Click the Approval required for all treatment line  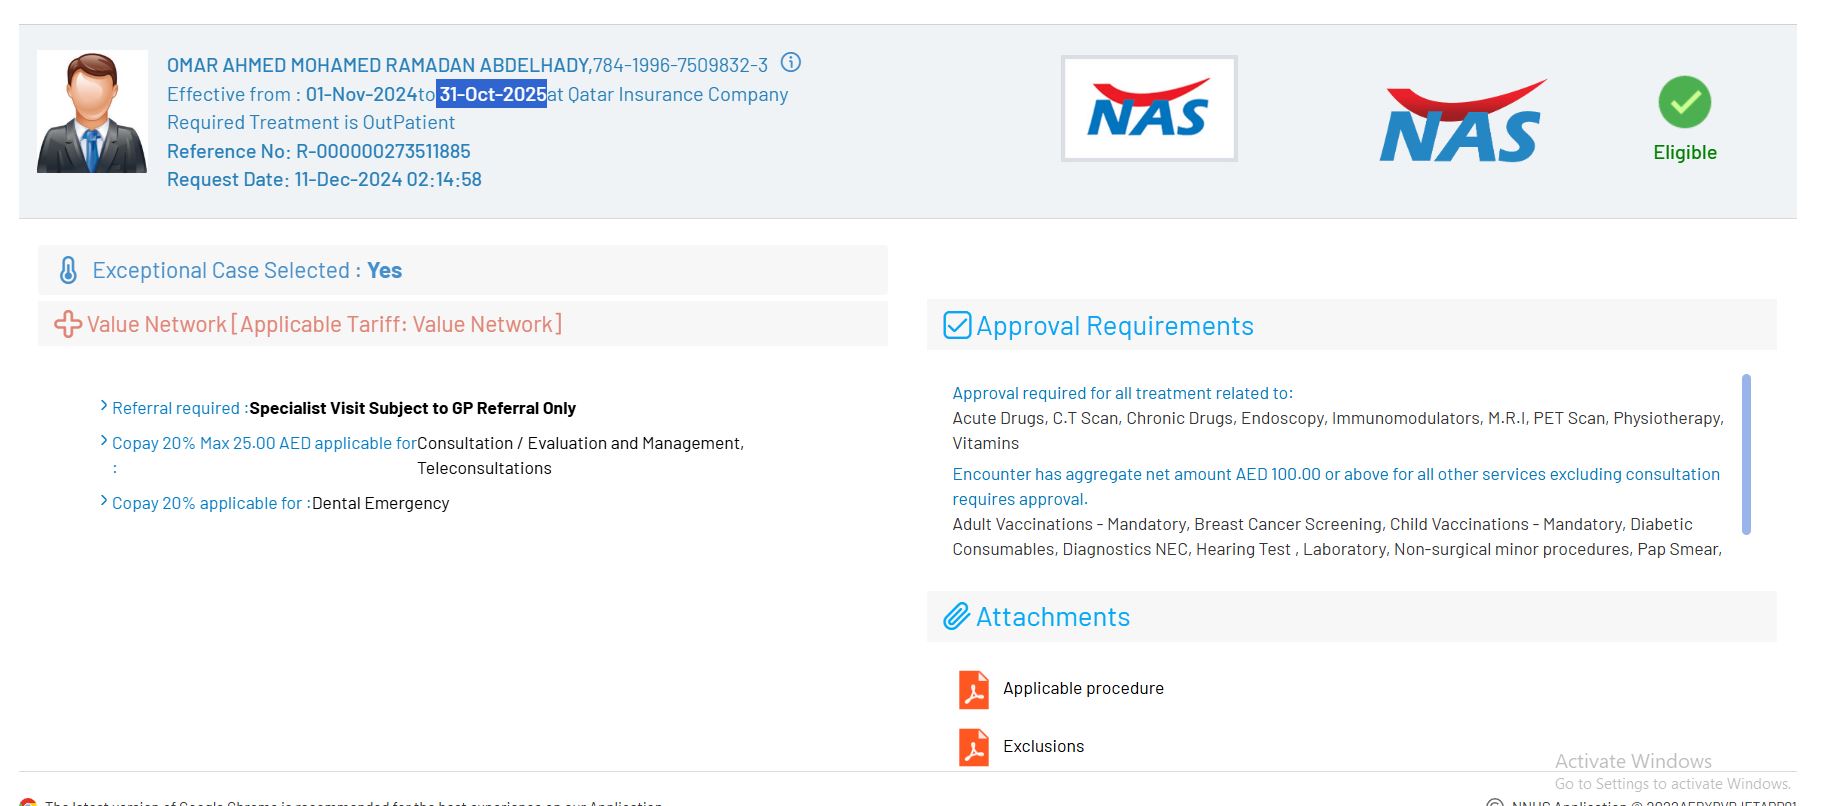click(1122, 393)
